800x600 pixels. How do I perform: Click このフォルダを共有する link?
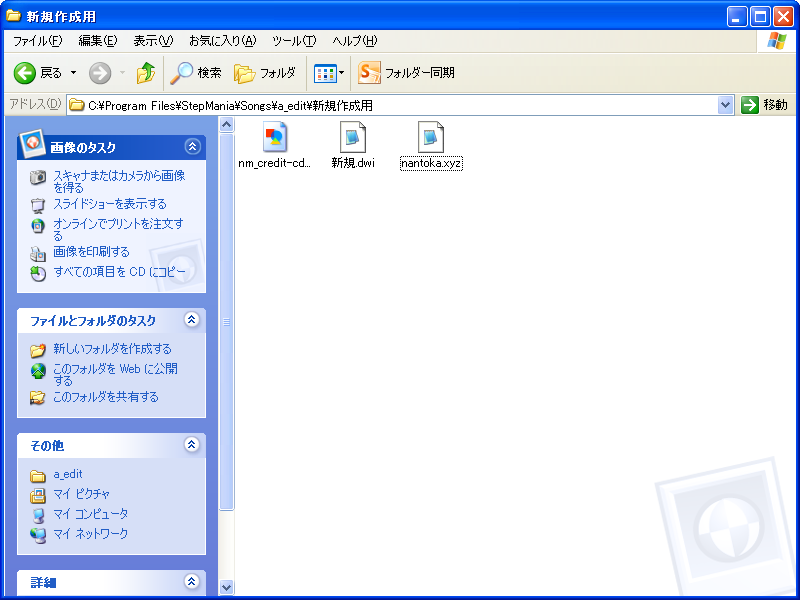click(106, 397)
